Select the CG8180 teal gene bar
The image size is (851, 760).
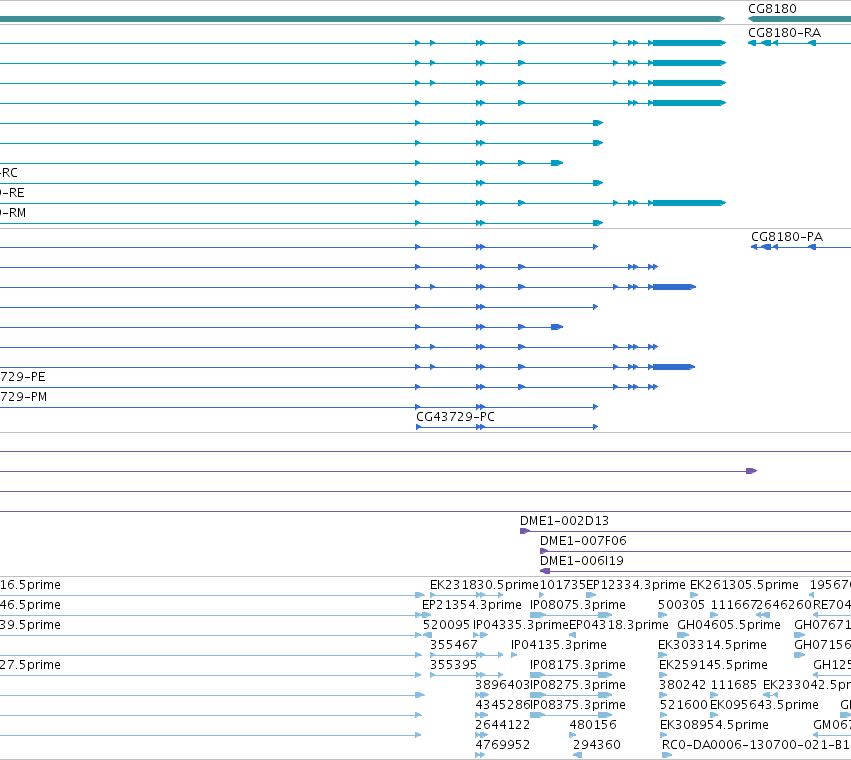[x=799, y=19]
